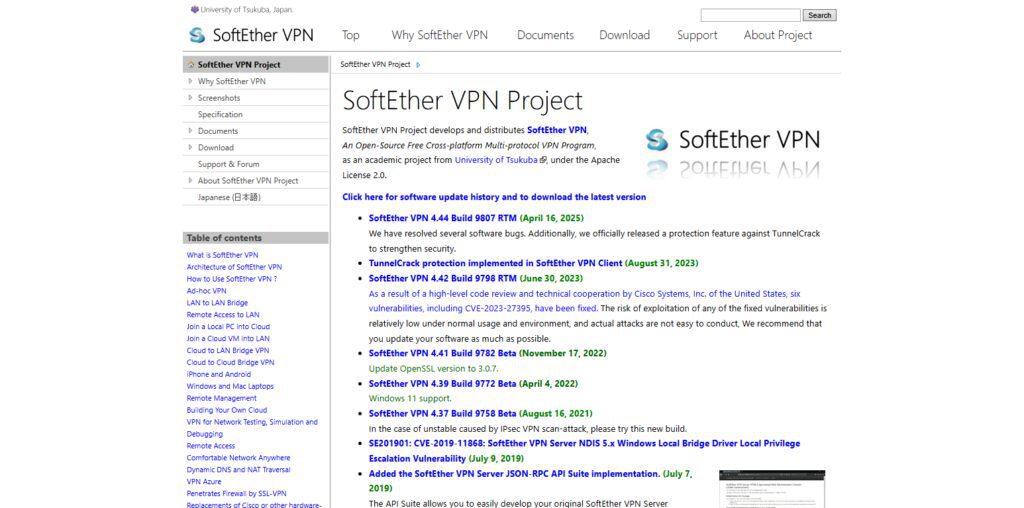Click breadcrumb arrow after SoftEther VPN Project
The image size is (1024, 508).
click(418, 65)
